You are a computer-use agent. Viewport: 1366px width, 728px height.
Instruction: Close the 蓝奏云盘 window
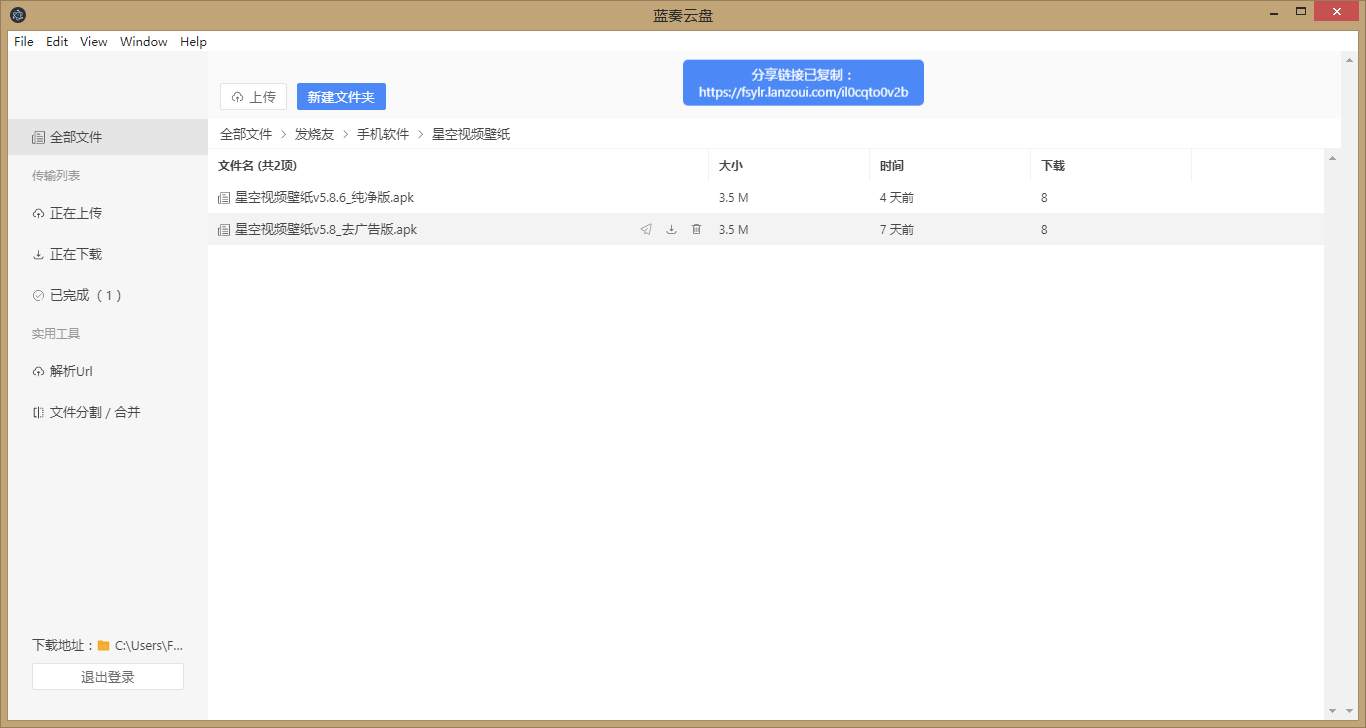[x=1337, y=12]
